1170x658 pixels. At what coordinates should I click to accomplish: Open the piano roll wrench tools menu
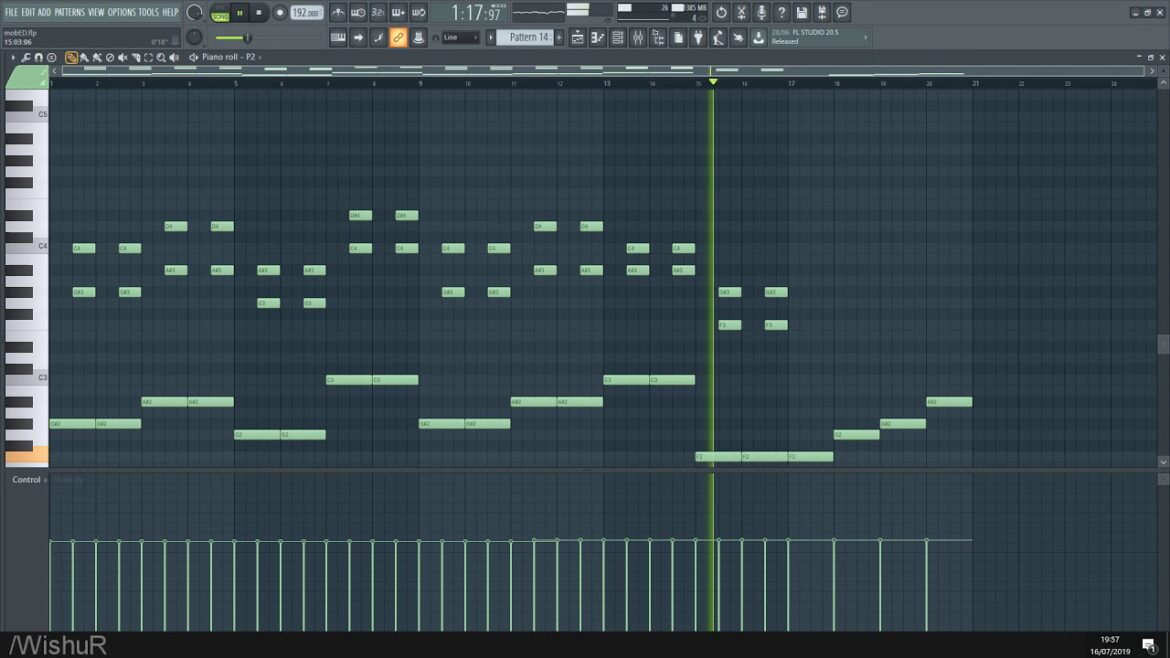pos(25,57)
